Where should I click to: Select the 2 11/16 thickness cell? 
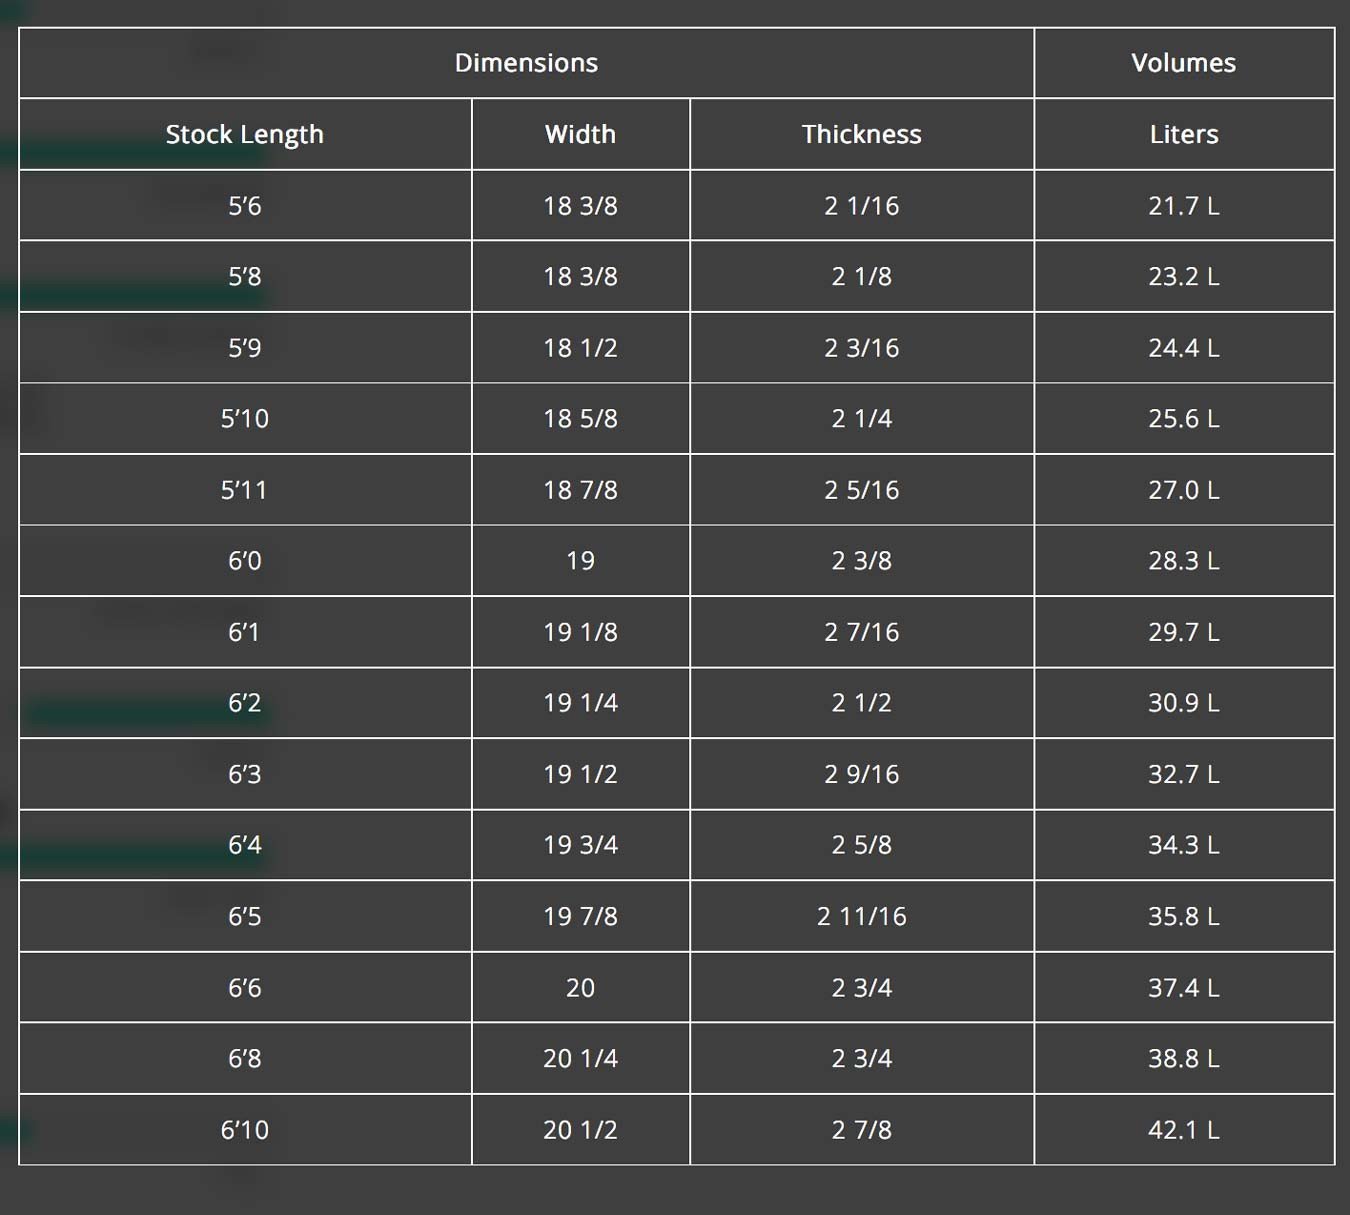[861, 916]
